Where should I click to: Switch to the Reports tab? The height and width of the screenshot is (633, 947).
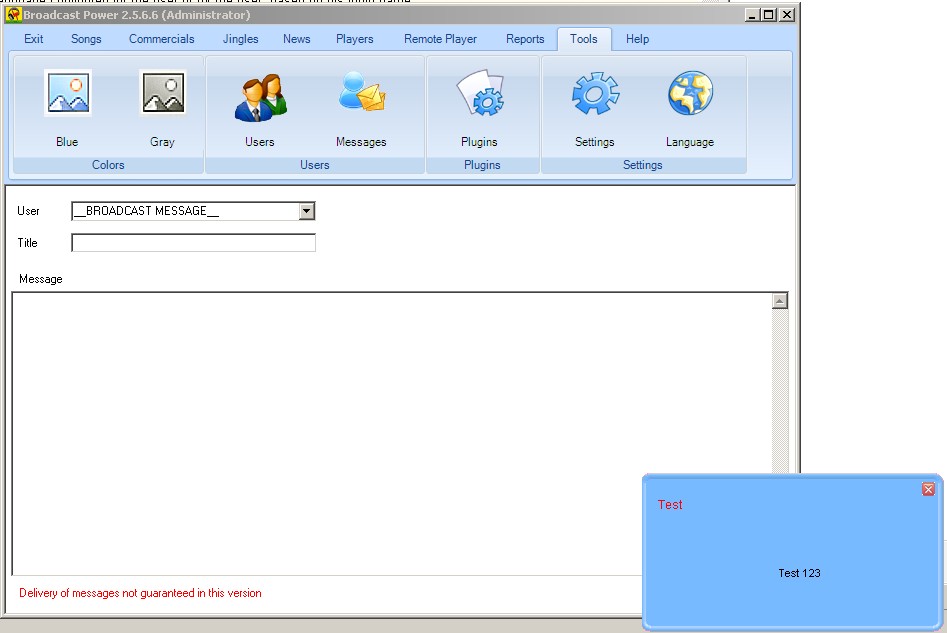coord(525,39)
